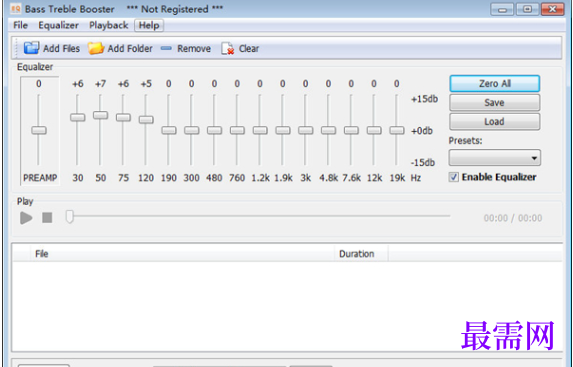Viewport: 573px width, 367px height.
Task: Click the 4.8k Hz band slider handle
Action: pos(329,130)
